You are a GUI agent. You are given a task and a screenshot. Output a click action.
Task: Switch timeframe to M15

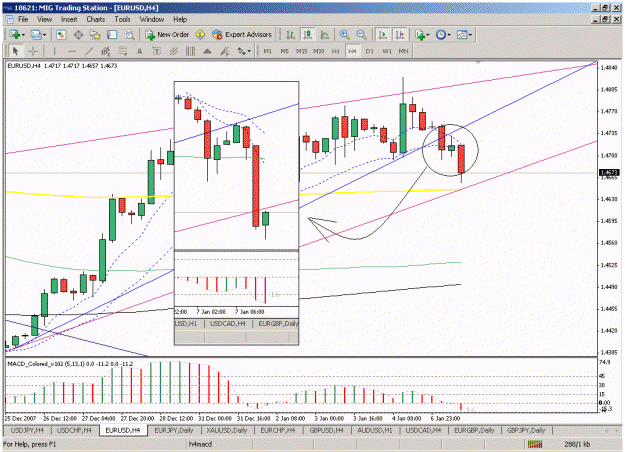(x=301, y=51)
